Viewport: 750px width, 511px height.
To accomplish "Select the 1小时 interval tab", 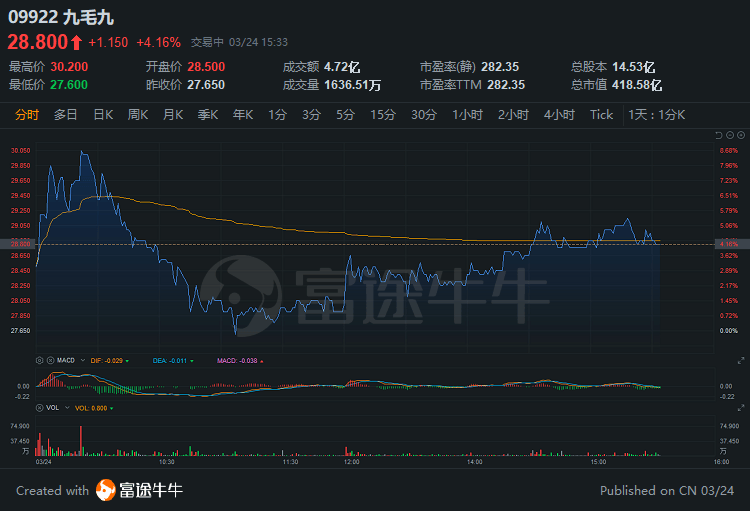I will point(467,115).
